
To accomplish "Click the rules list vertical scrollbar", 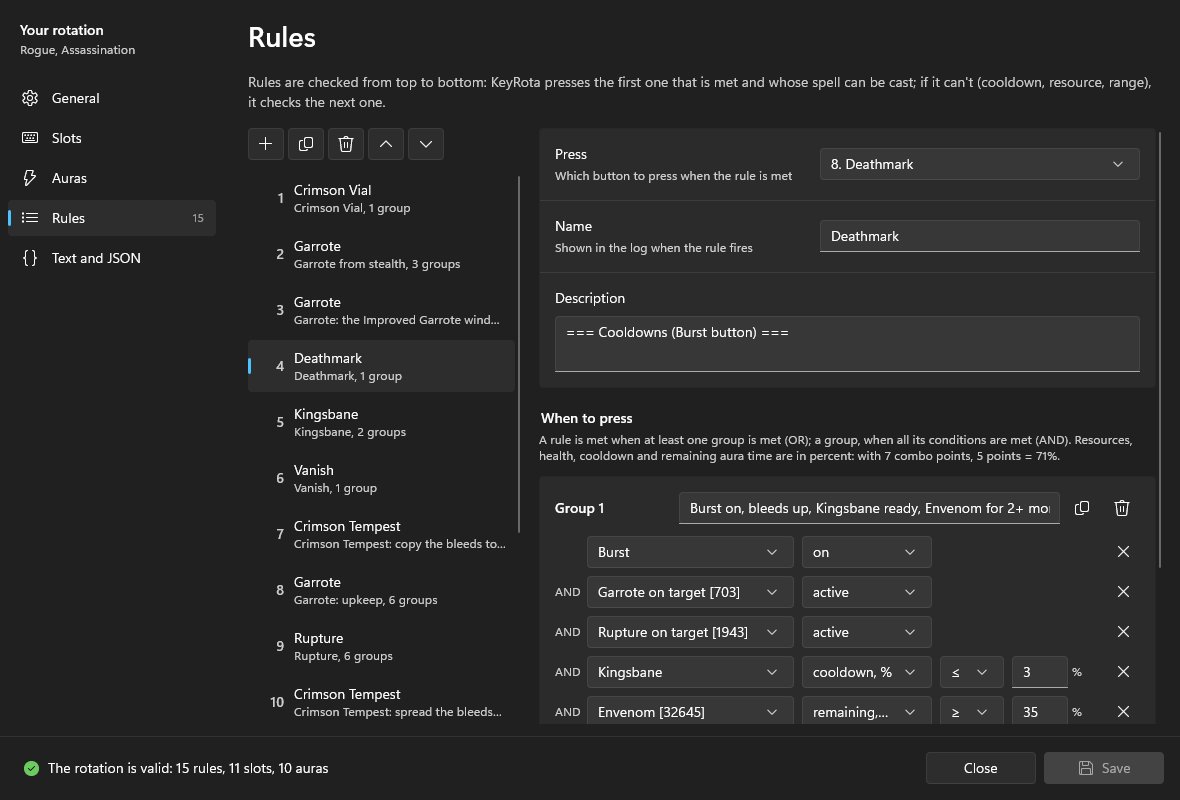I will point(519,354).
